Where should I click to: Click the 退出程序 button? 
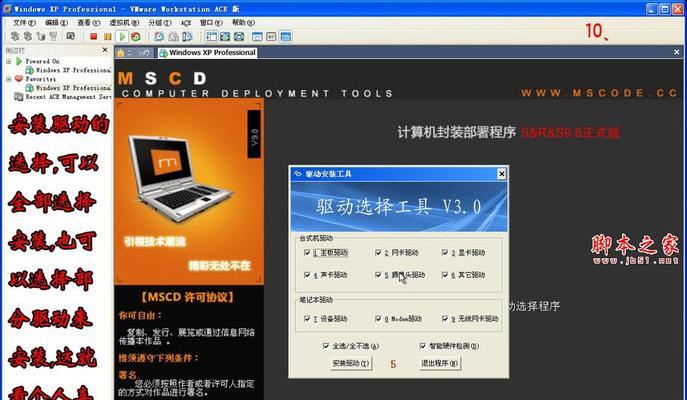439,363
